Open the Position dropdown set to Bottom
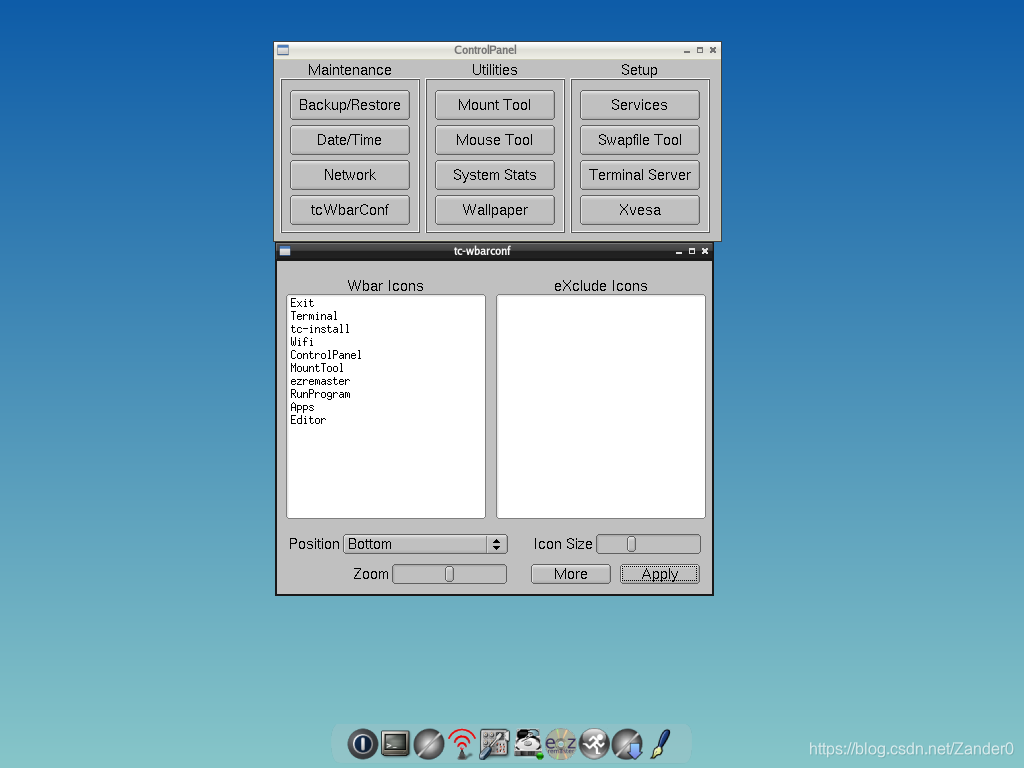This screenshot has width=1024, height=768. point(425,544)
